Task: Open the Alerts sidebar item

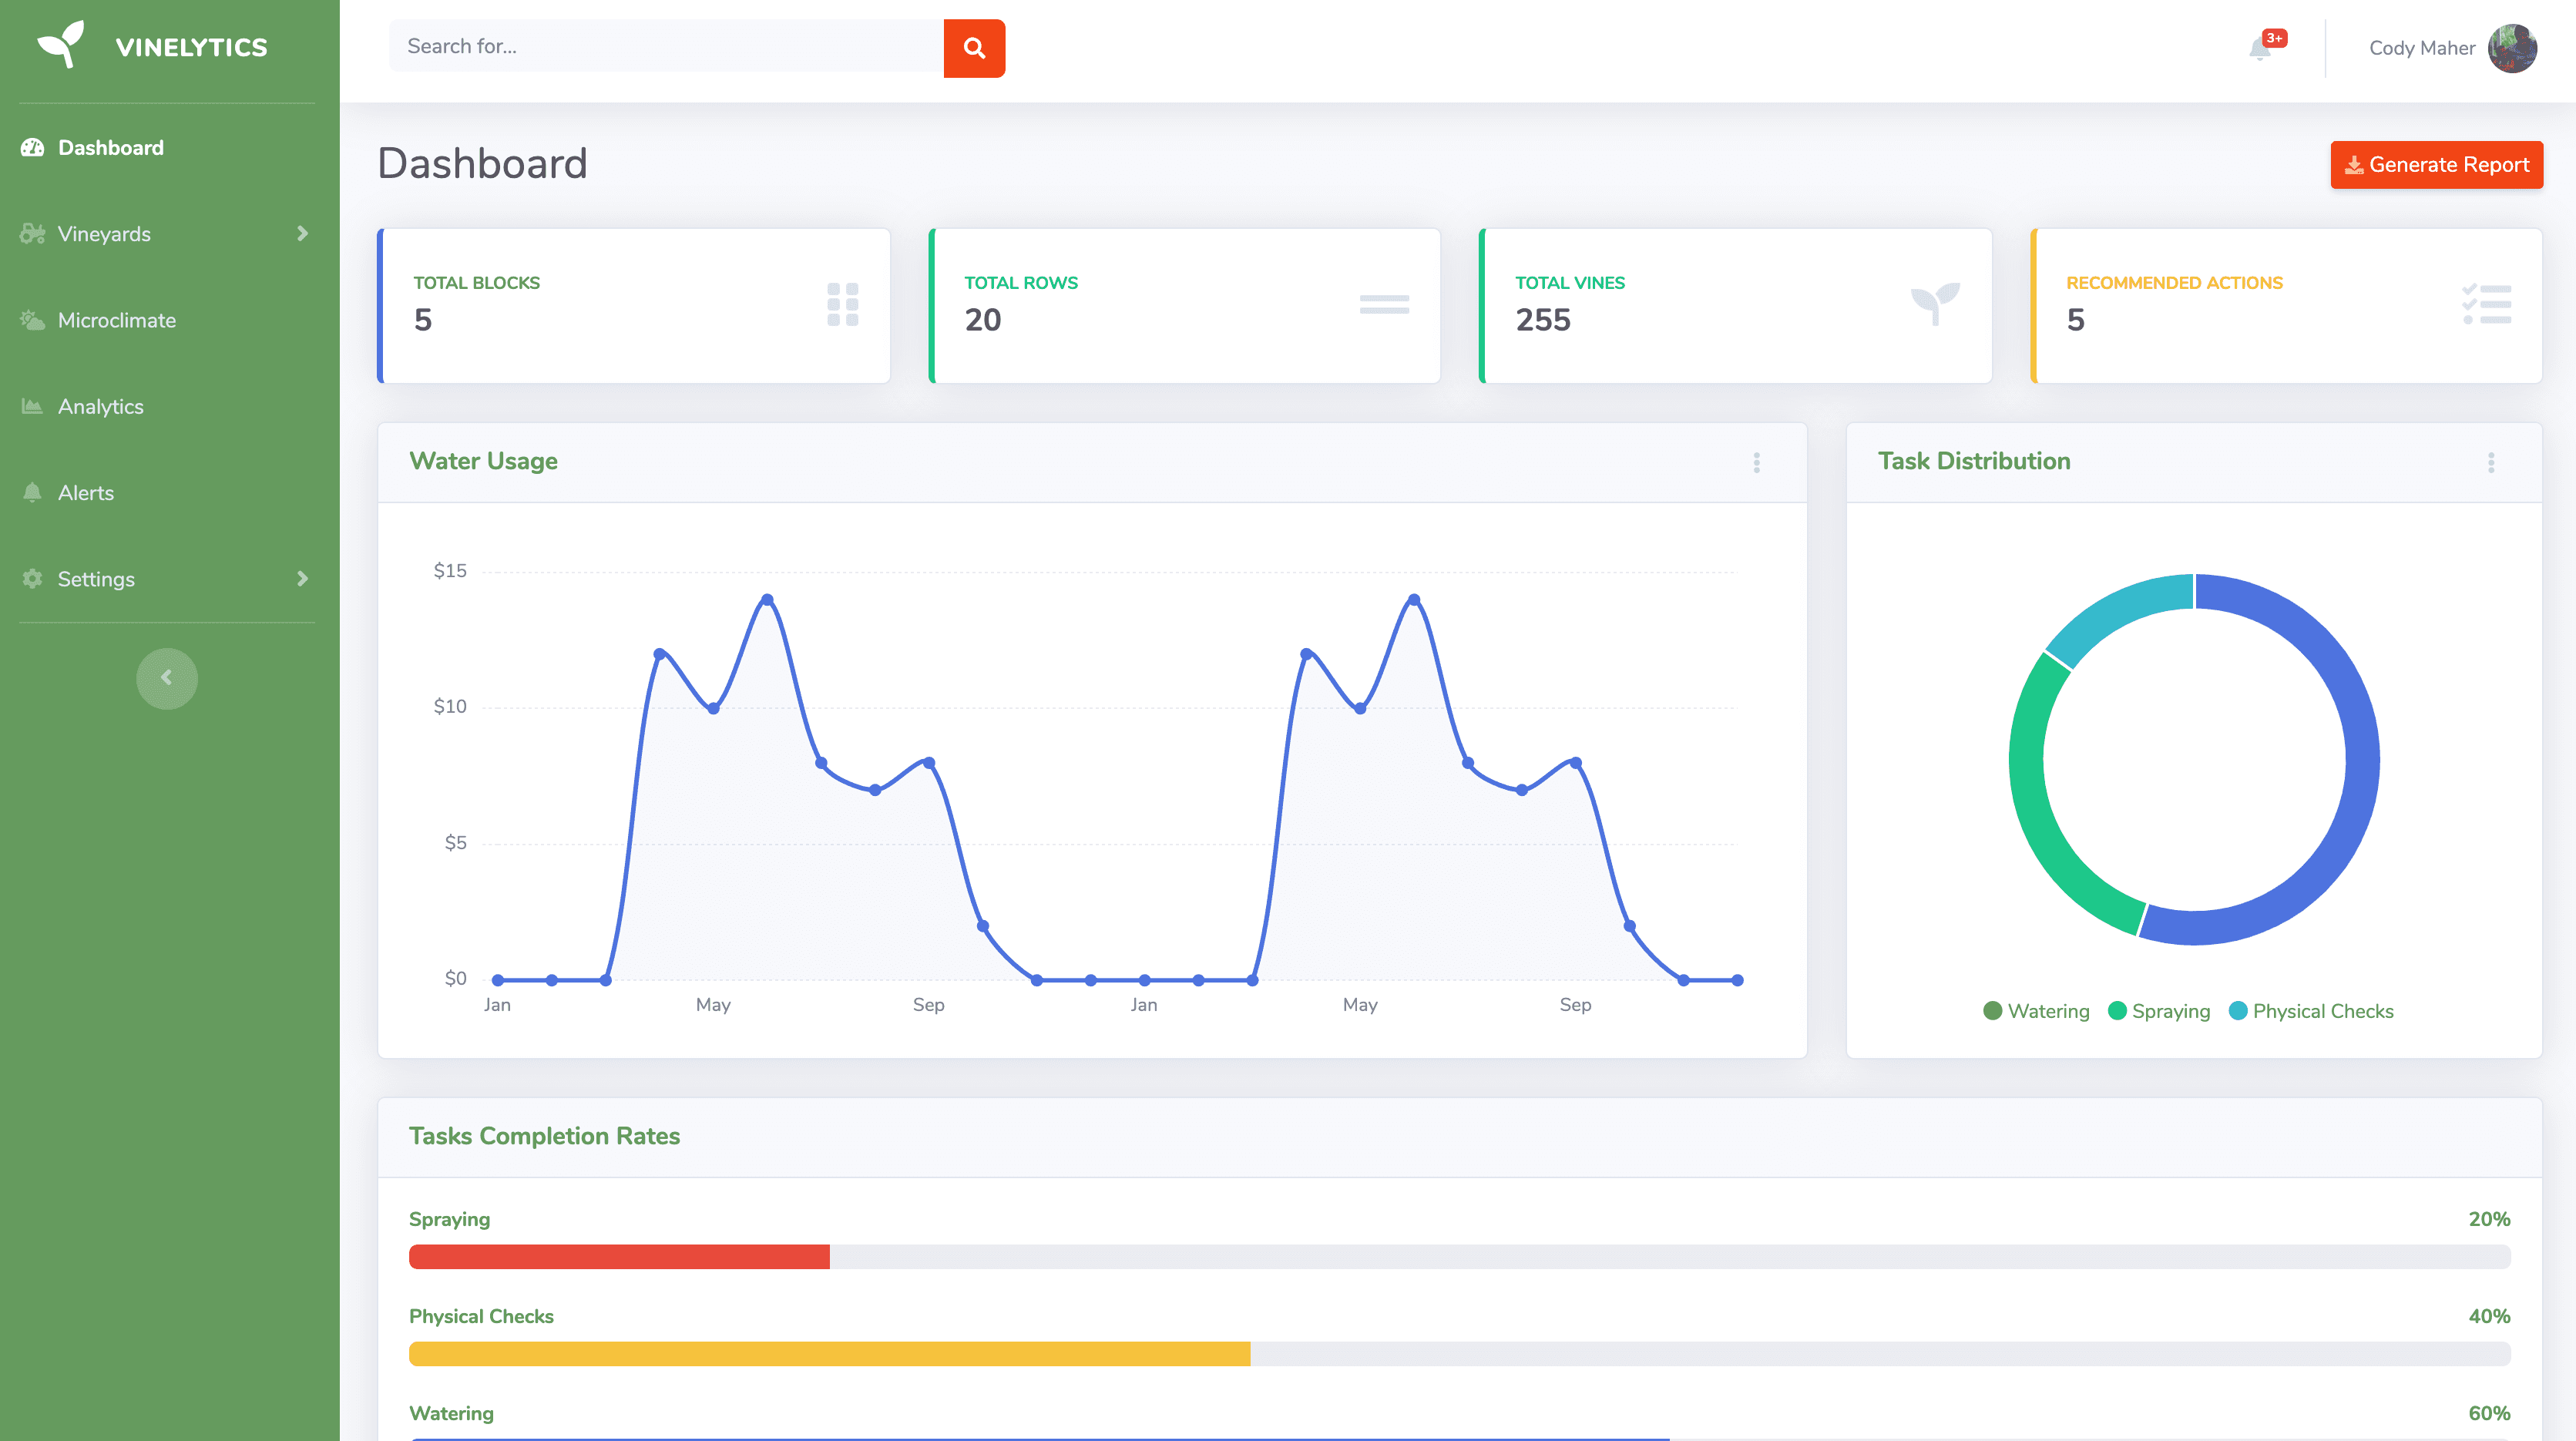Action: pos(85,493)
